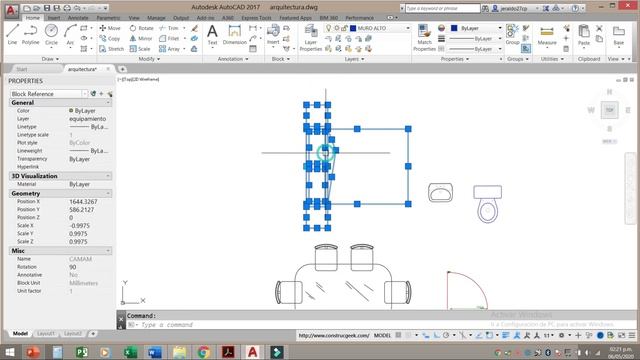Activate the Fillet command
640x360 pixels.
click(169, 38)
